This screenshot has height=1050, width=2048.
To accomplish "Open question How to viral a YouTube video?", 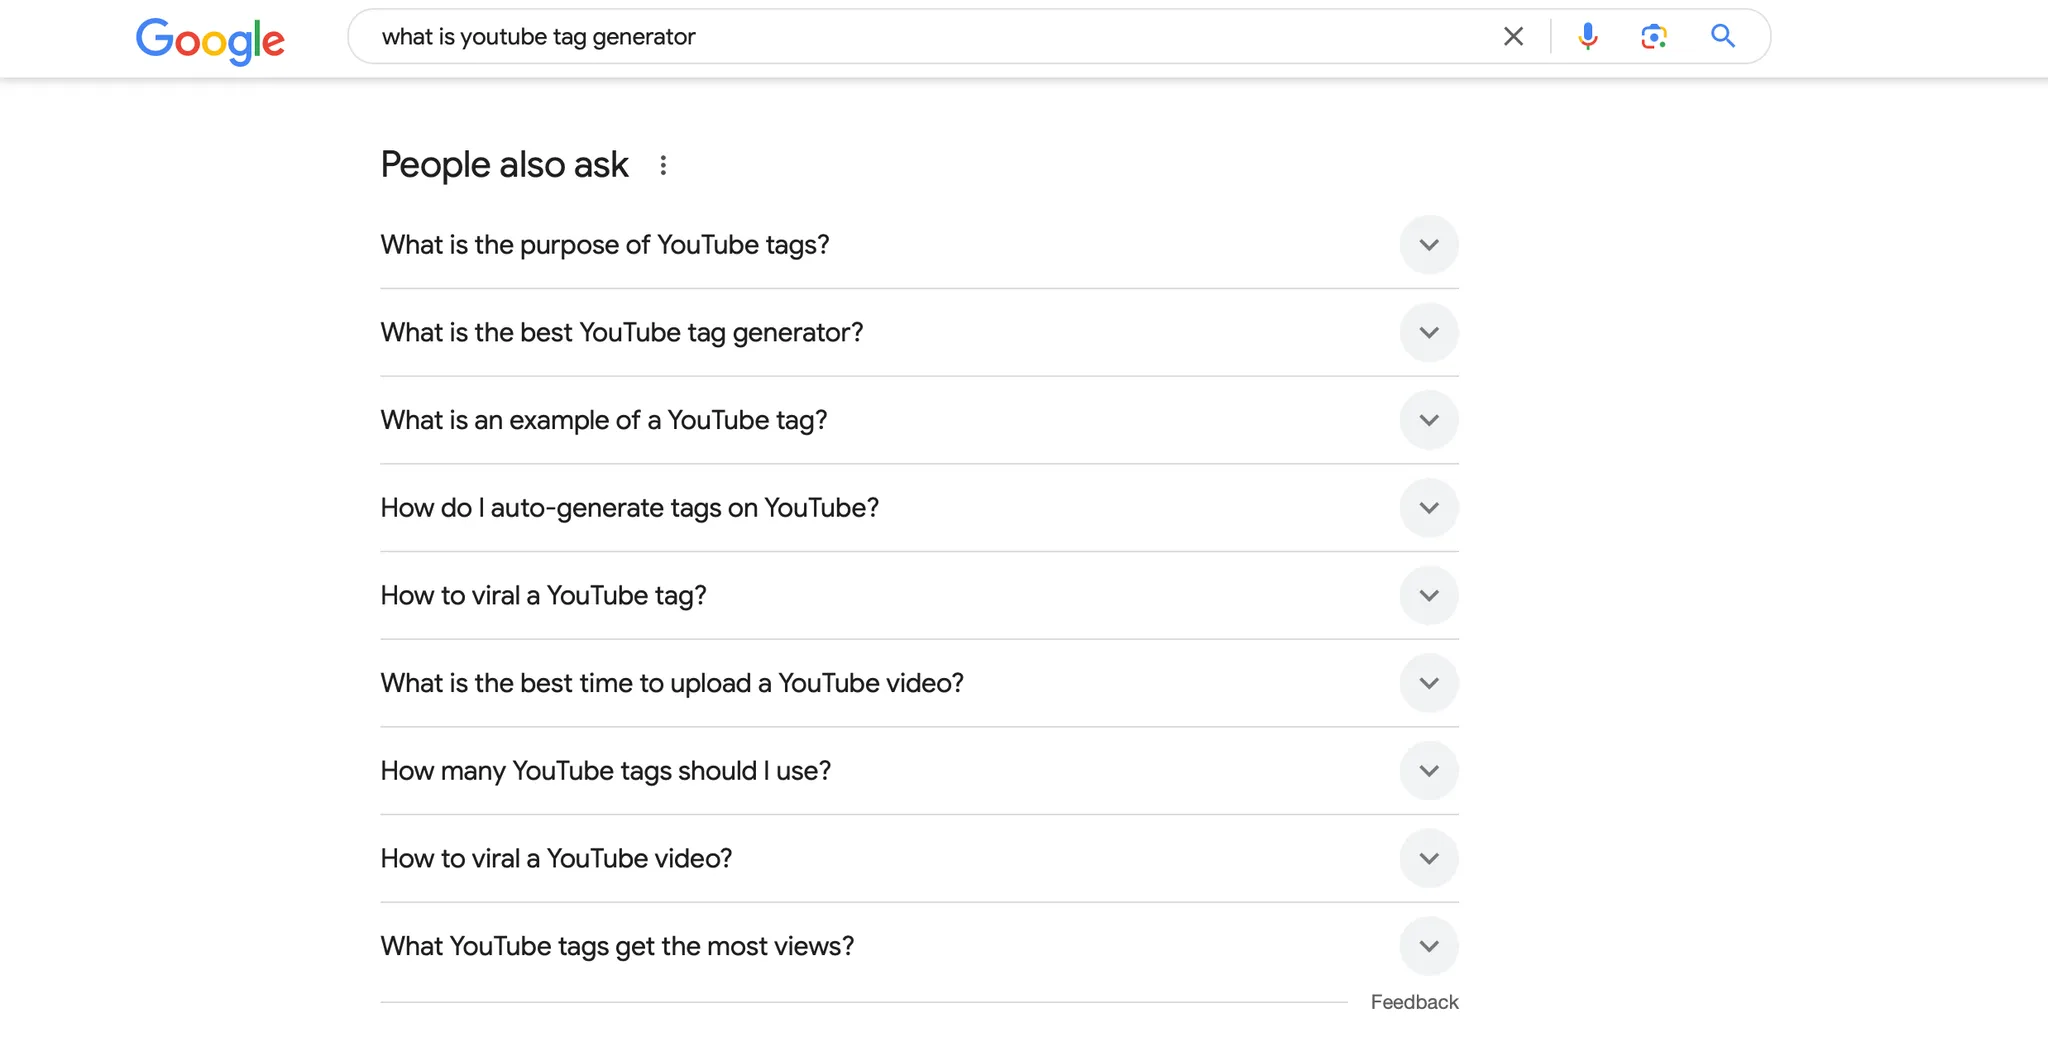I will click(x=557, y=859).
